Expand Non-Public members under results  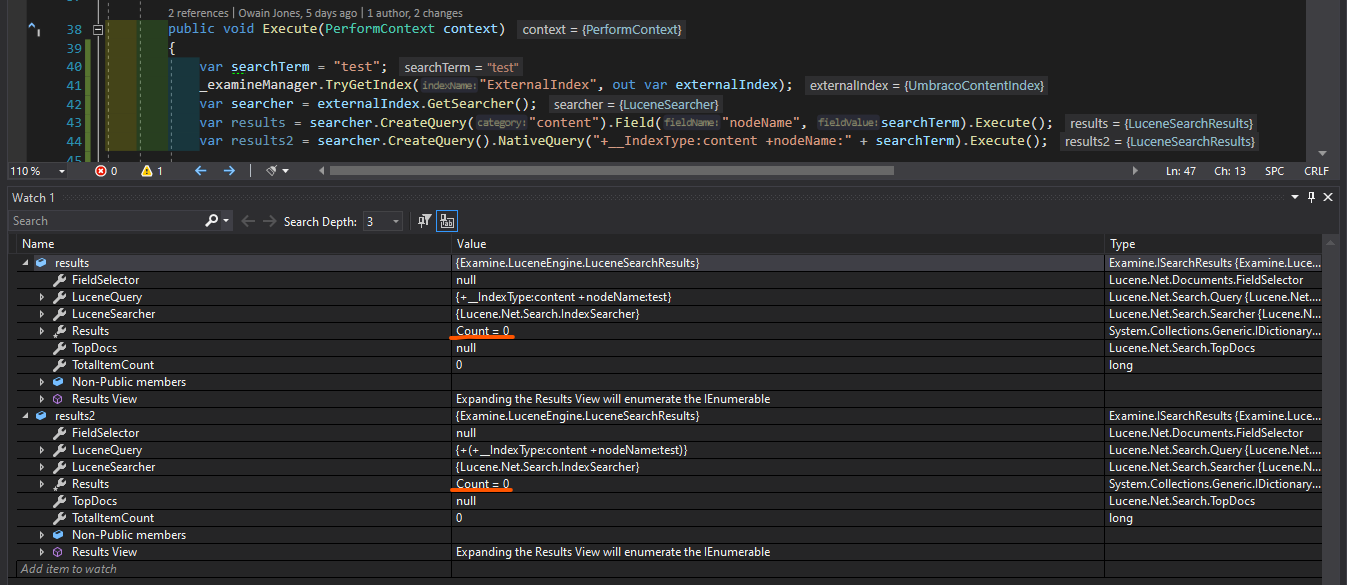click(42, 382)
